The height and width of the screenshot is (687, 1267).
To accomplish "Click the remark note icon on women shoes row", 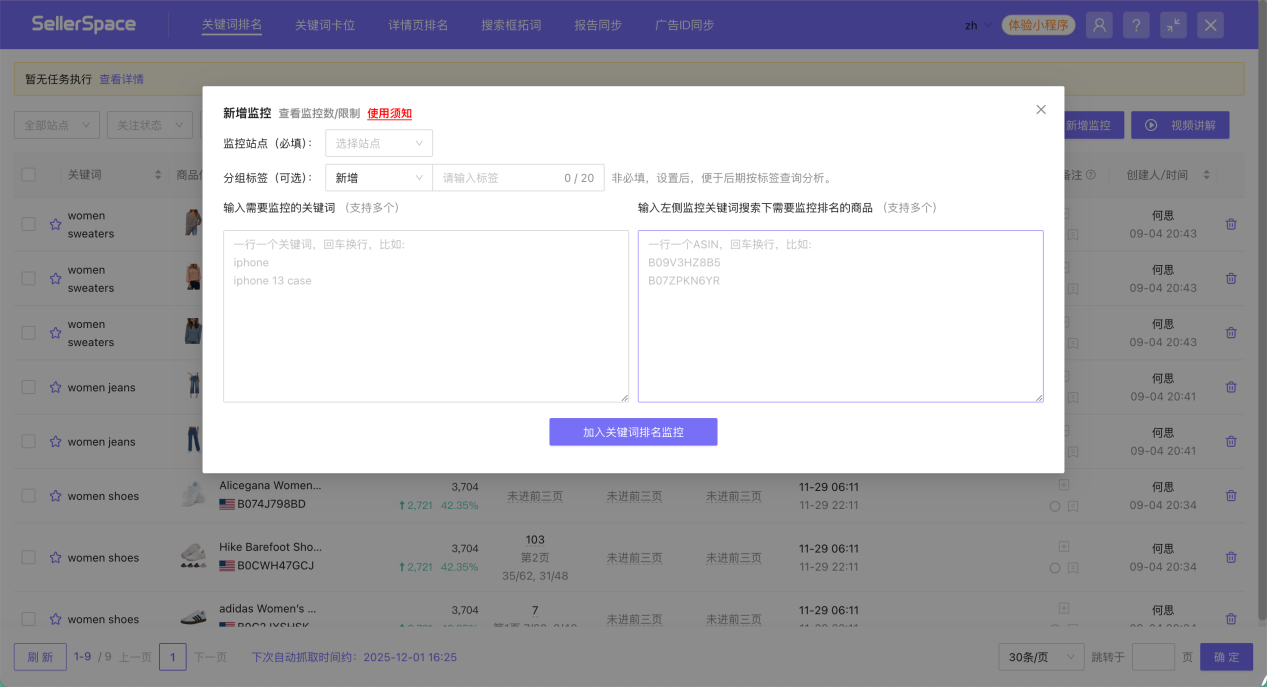I will click(x=1073, y=506).
